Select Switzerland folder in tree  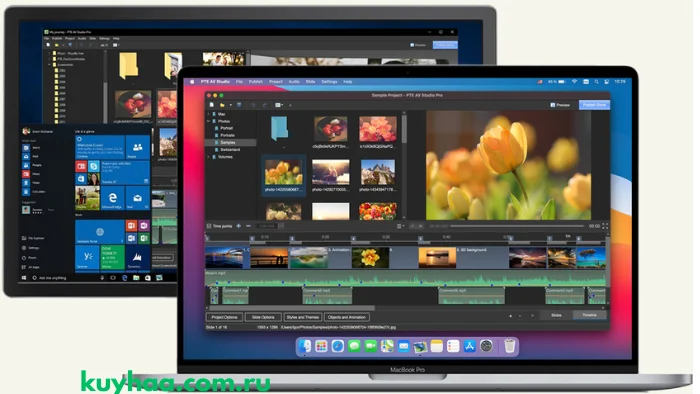coord(231,149)
